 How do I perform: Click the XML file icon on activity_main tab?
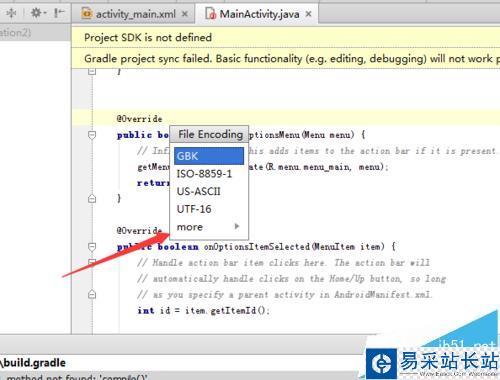(87, 14)
